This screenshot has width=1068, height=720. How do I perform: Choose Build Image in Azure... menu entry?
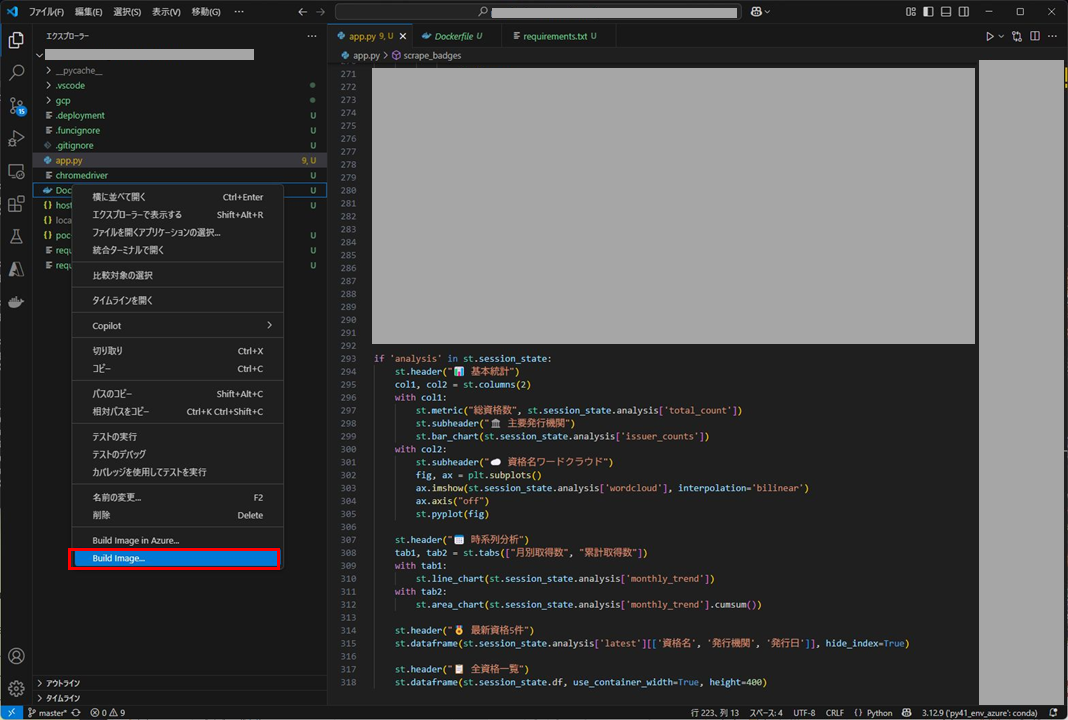pos(136,540)
